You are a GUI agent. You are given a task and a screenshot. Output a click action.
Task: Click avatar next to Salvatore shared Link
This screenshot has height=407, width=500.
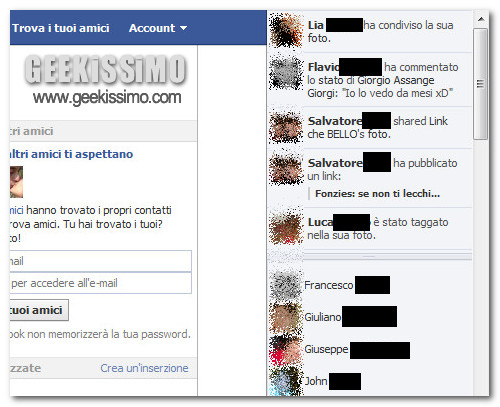286,127
